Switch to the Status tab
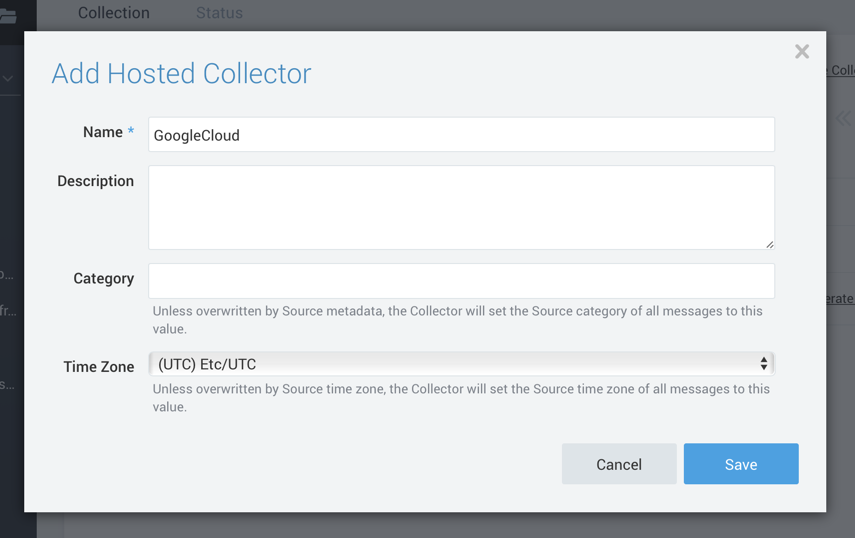 (219, 13)
